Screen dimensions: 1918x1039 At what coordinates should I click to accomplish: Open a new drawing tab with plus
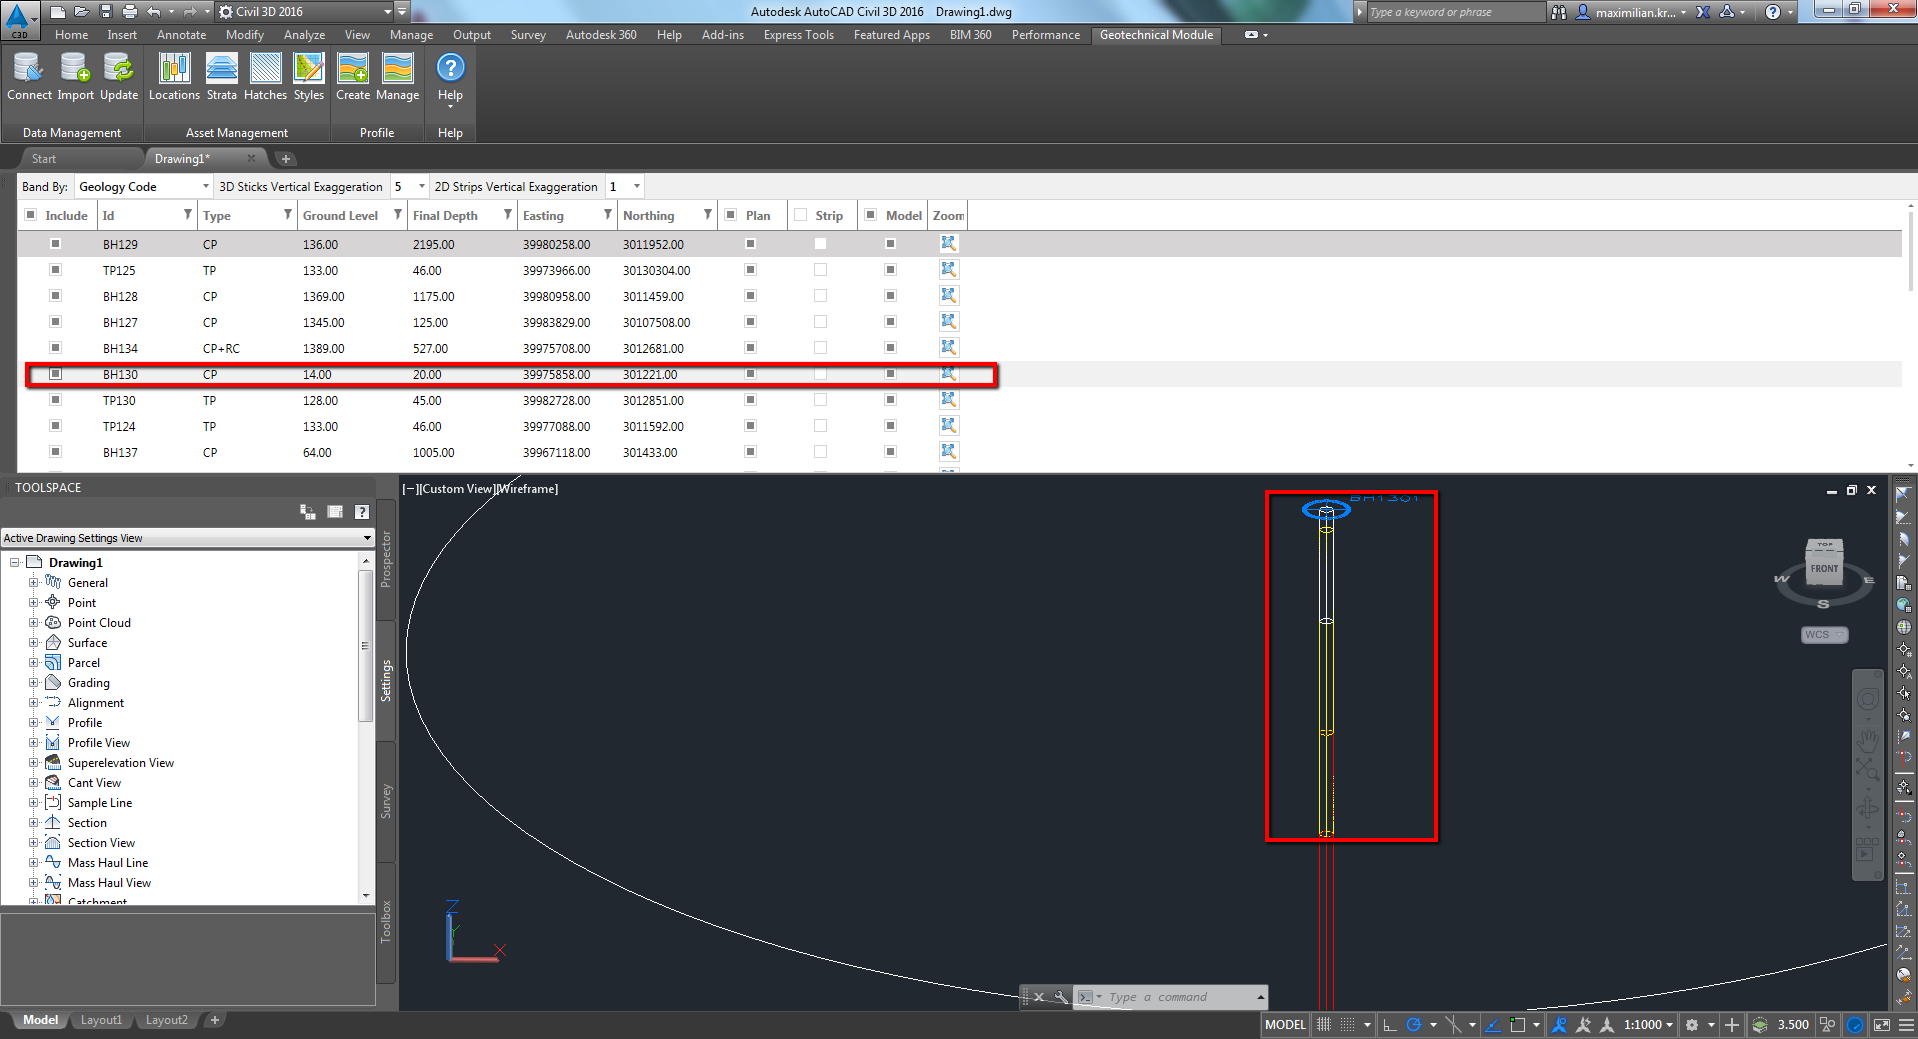[x=285, y=159]
